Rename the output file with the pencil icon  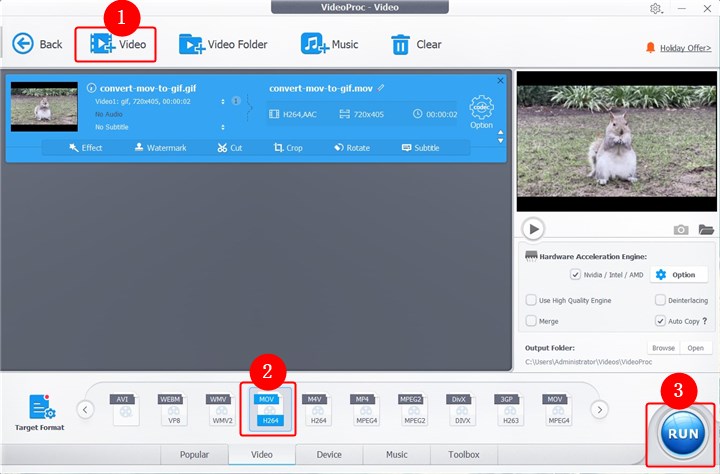coord(381,88)
